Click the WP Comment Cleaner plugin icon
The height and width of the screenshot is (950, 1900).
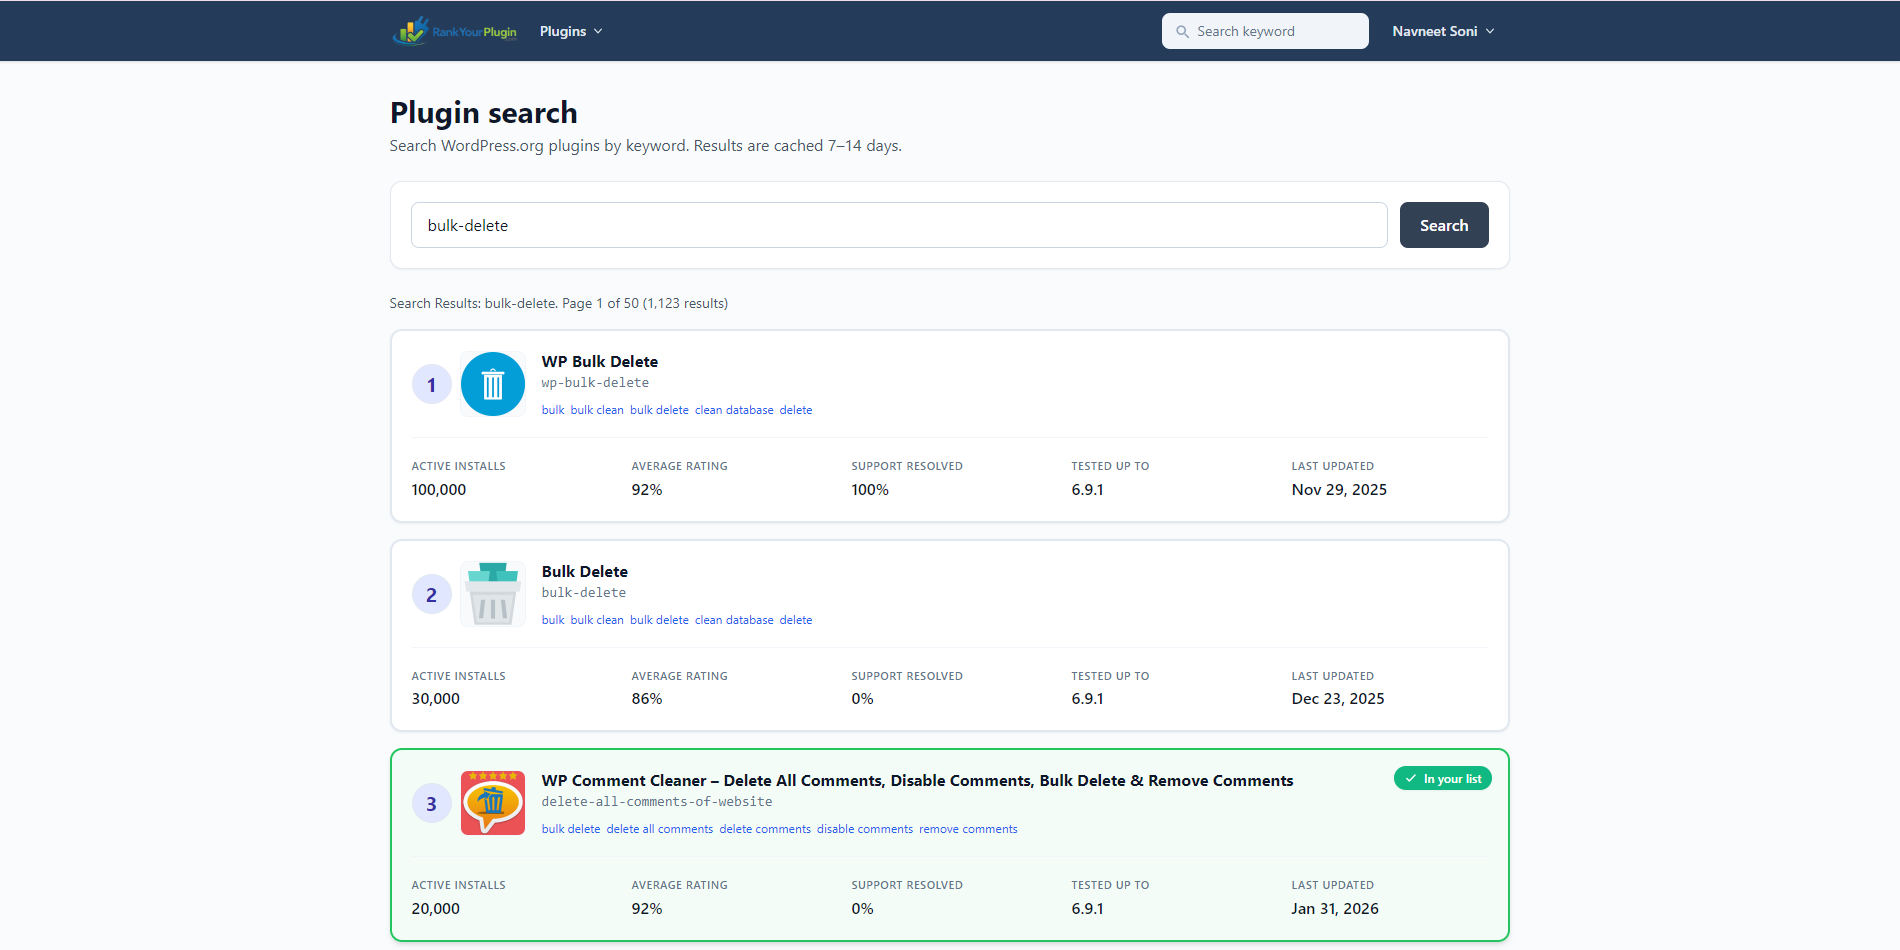[x=492, y=803]
